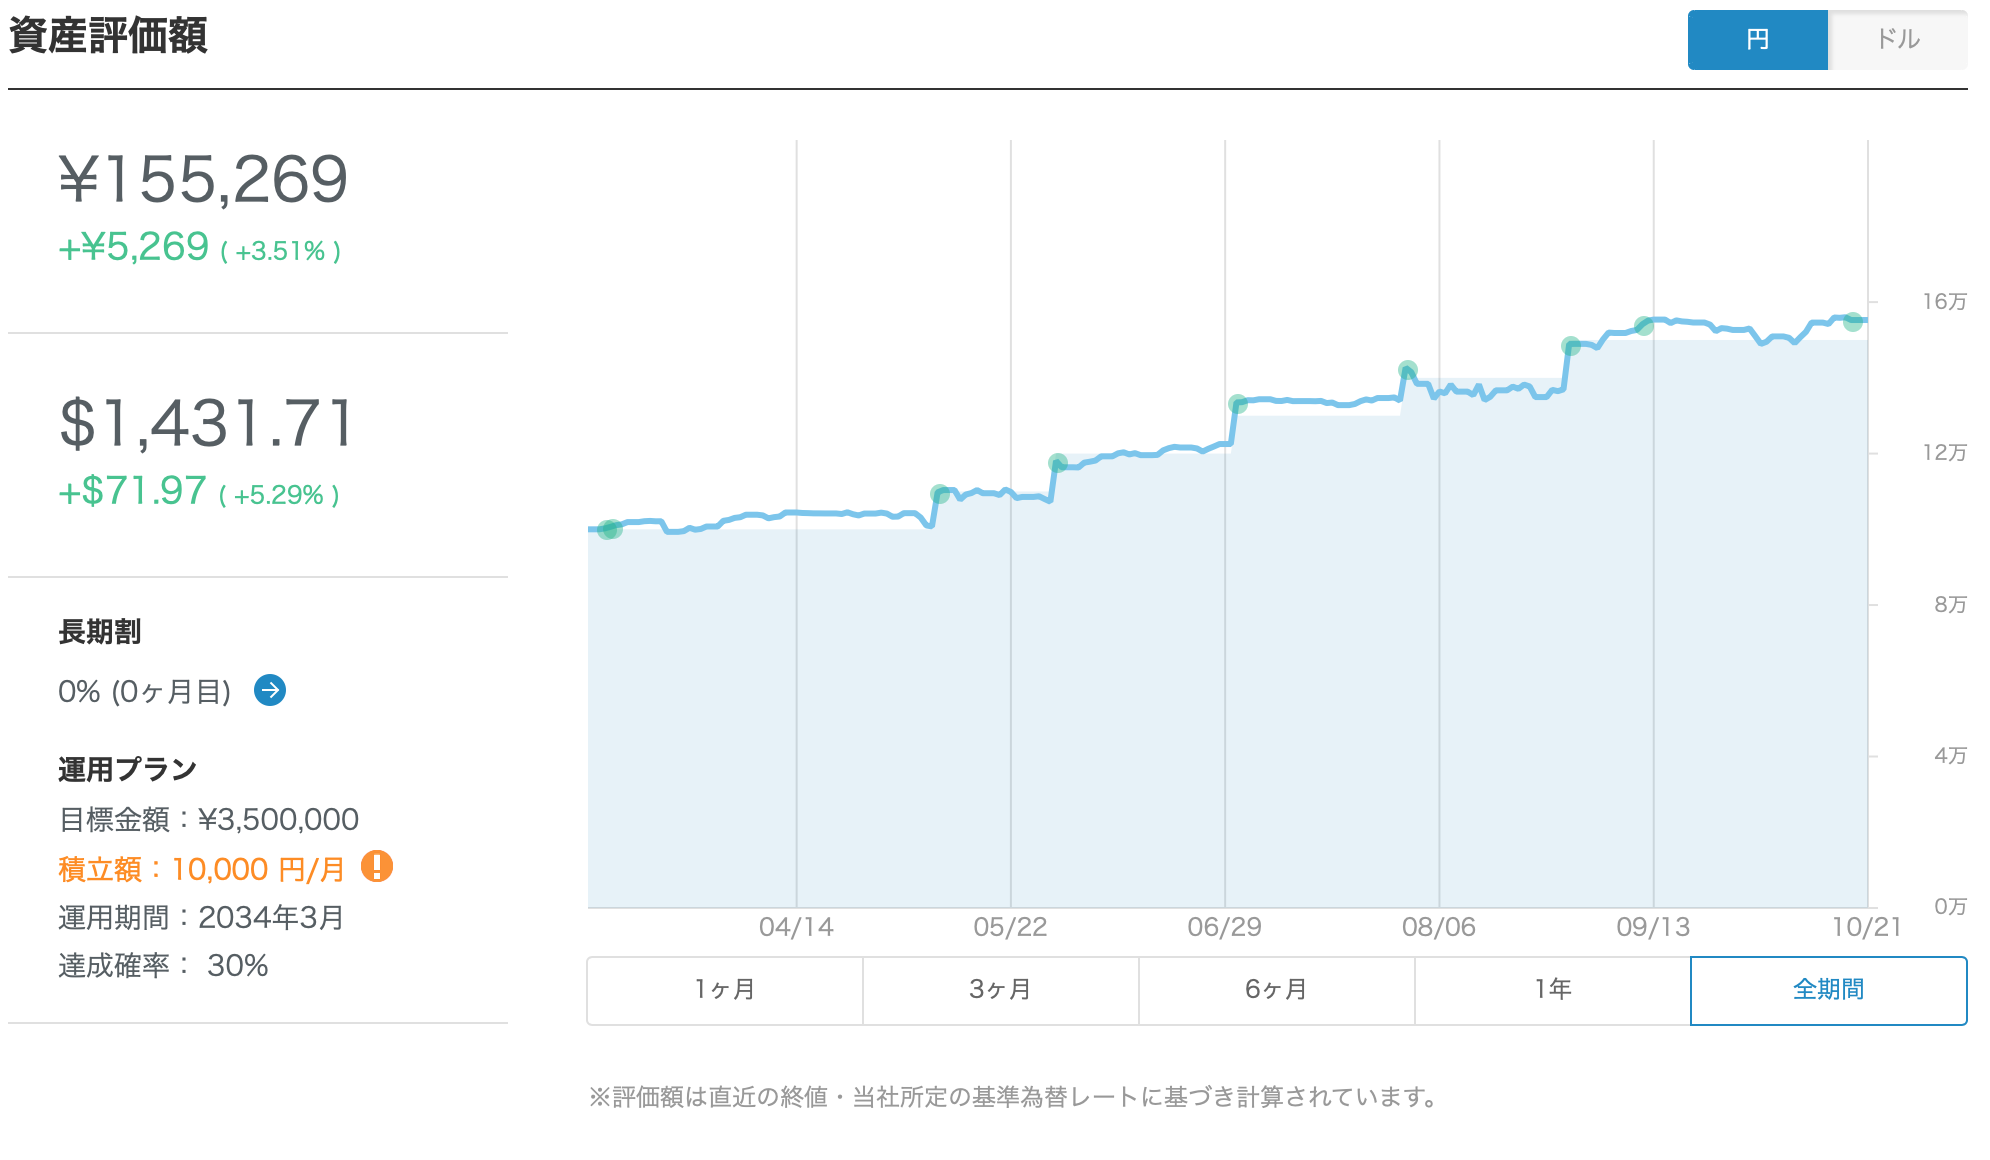
Task: Open the 長期割 blue arrow icon
Action: pos(270,690)
